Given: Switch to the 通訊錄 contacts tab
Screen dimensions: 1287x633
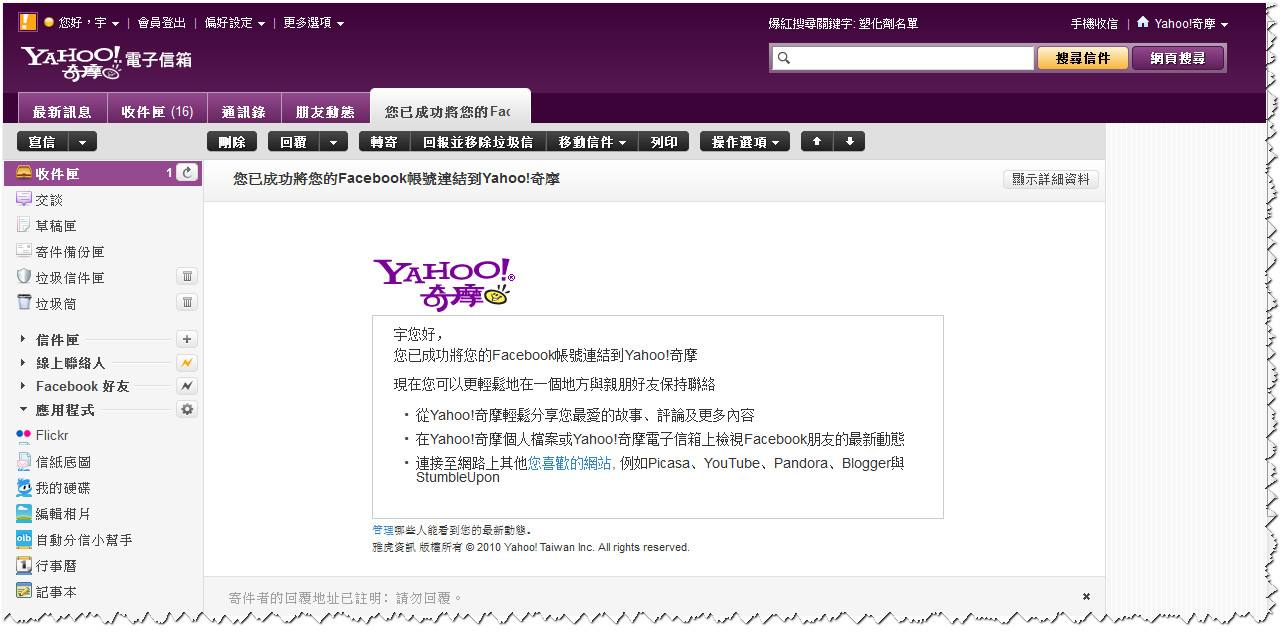Looking at the screenshot, I should click(244, 110).
